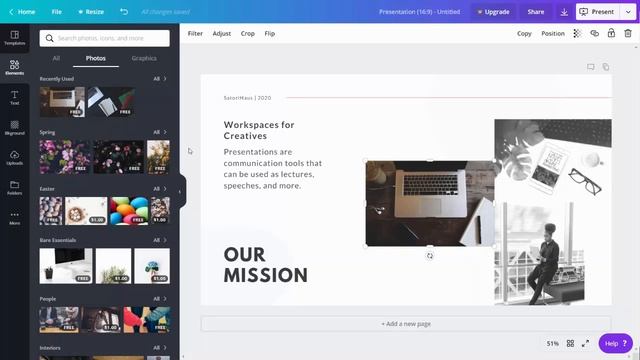Select the colorful Easter eggs thumbnail
640x360 pixels.
coord(129,211)
